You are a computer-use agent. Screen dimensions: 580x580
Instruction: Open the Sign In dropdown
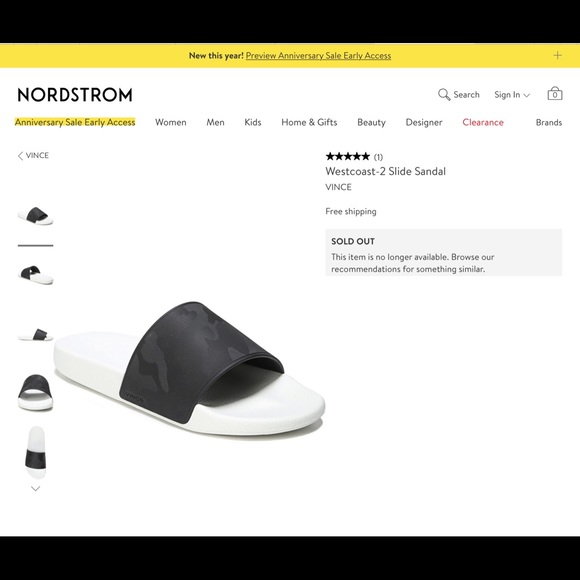point(512,95)
